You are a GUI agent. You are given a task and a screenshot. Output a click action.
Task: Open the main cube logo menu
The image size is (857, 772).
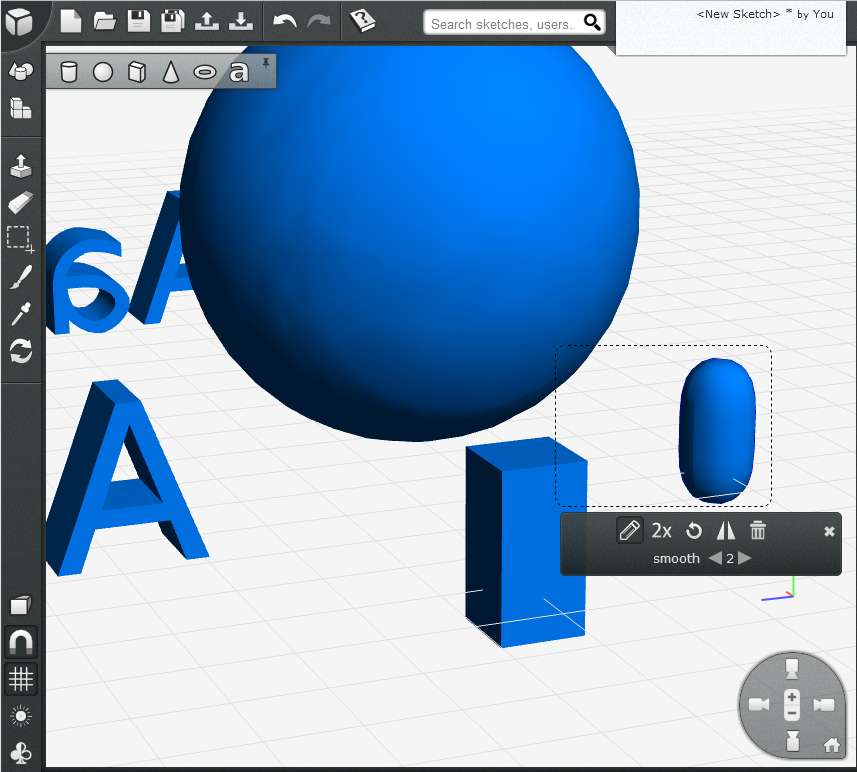tap(20, 22)
